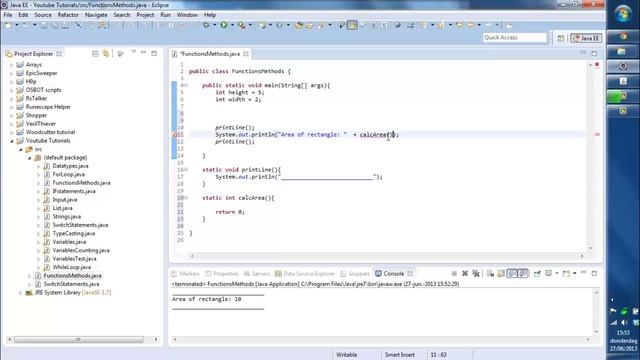
Task: Start the Debug launch bug icon
Action: (x=206, y=25)
